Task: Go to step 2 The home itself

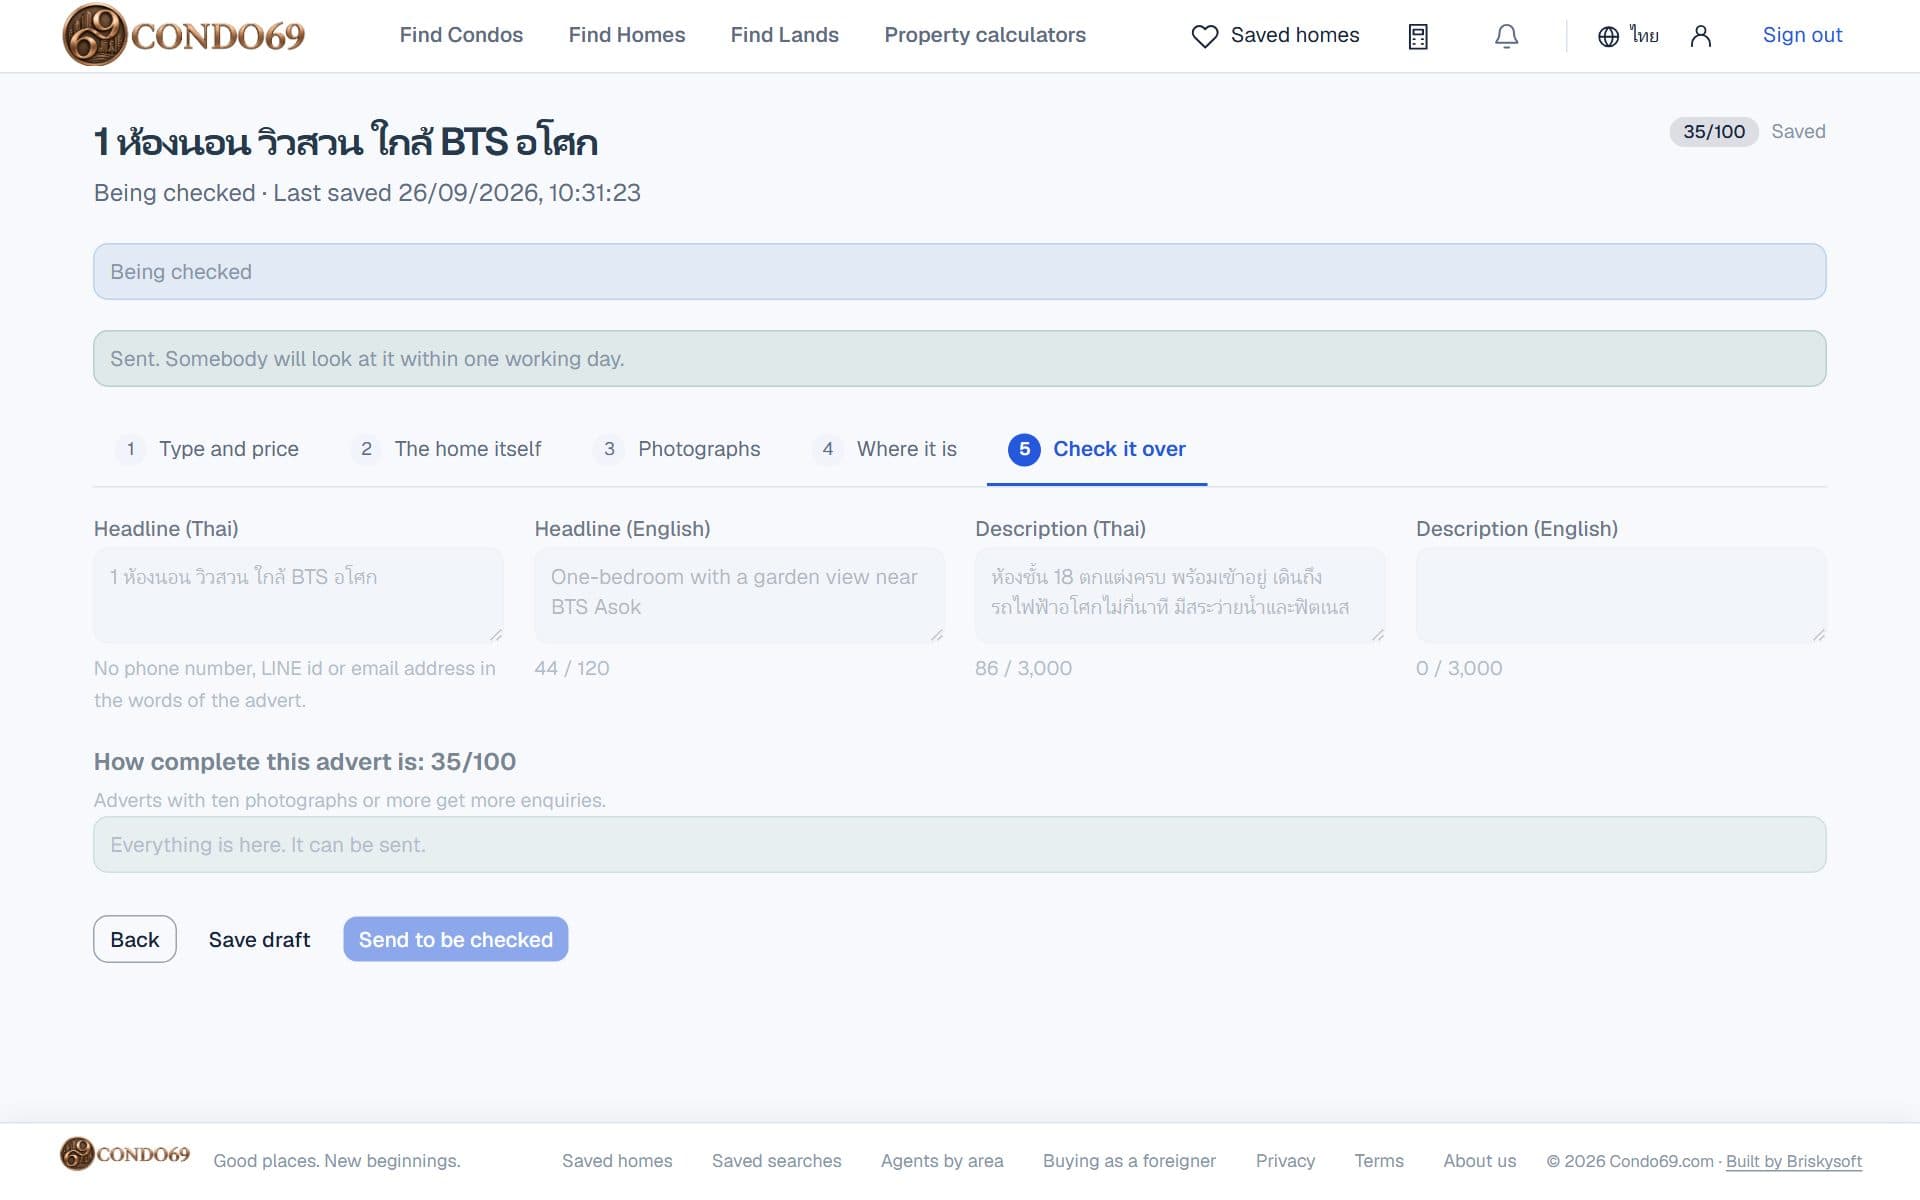Action: (446, 449)
